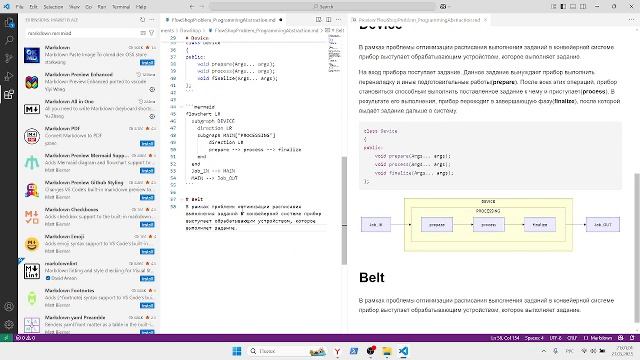Change indentation Spaces: 4 in status bar
640x360 pixels.
click(x=534, y=338)
